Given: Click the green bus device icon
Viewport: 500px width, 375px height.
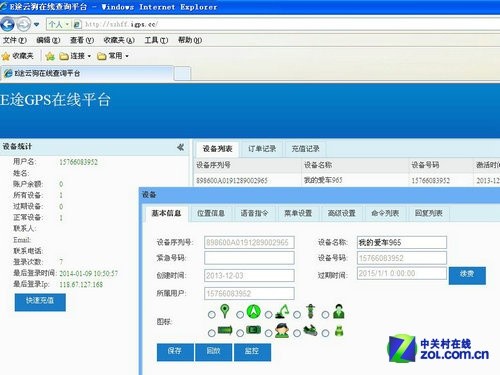Looking at the screenshot, I should coord(225,330).
